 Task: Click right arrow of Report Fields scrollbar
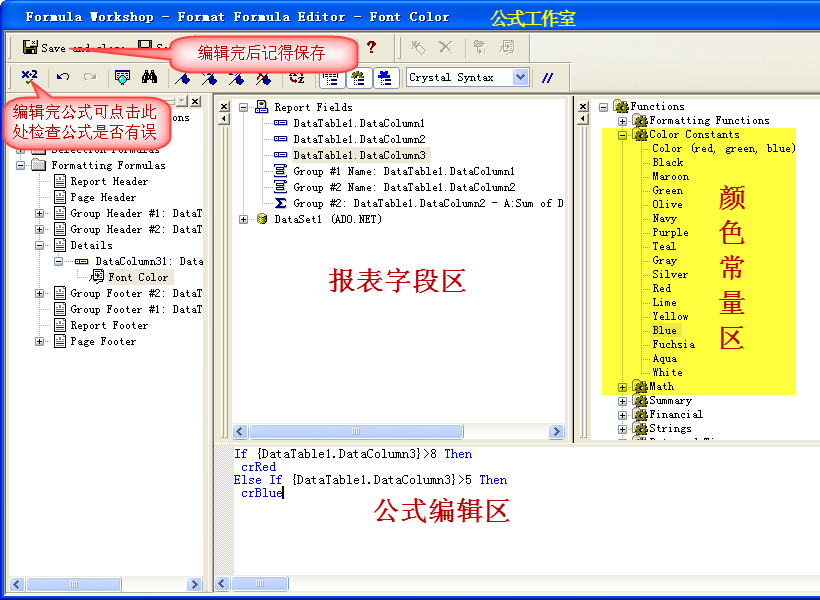coord(556,432)
